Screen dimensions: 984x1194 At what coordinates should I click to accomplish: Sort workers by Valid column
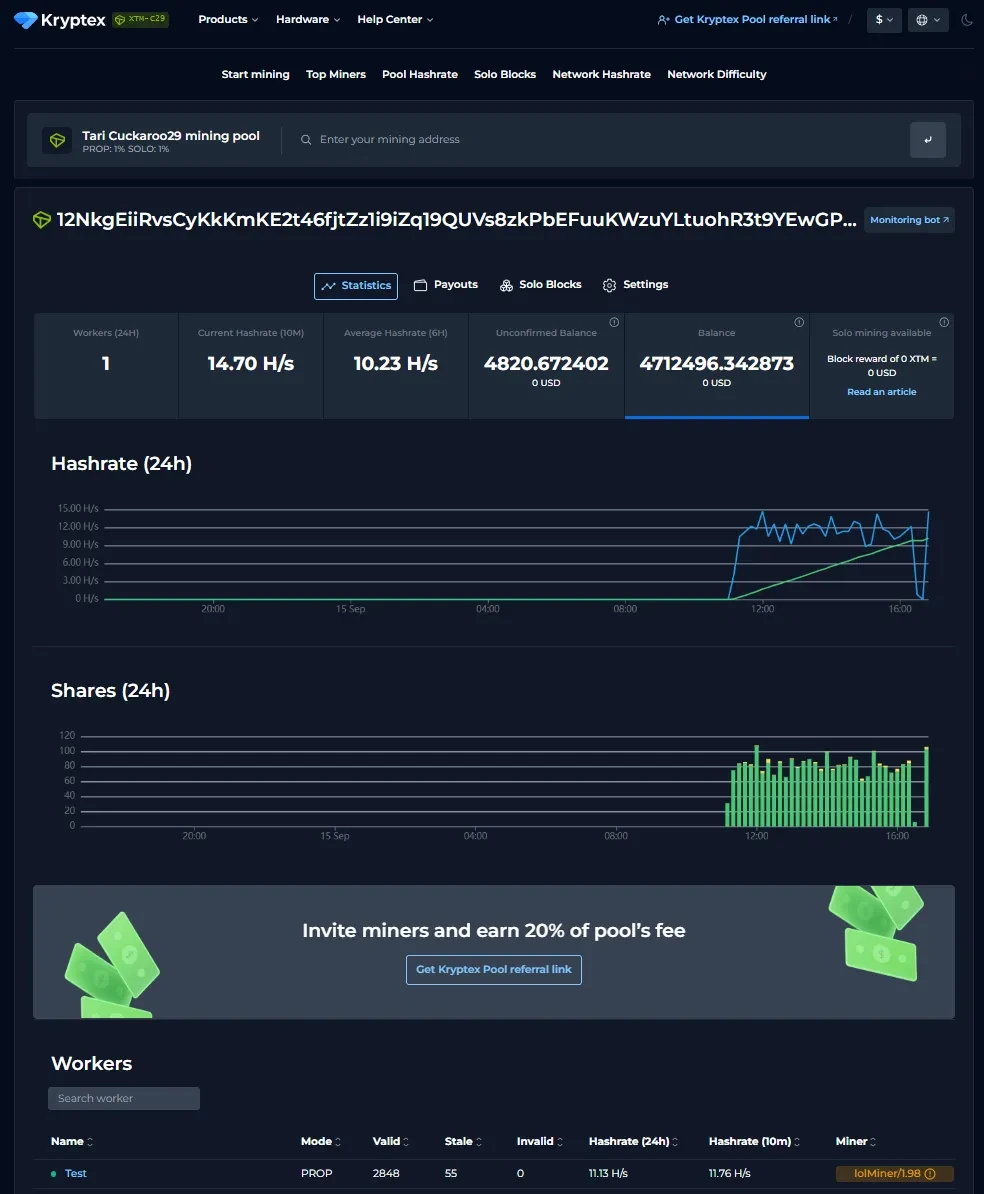point(390,1142)
